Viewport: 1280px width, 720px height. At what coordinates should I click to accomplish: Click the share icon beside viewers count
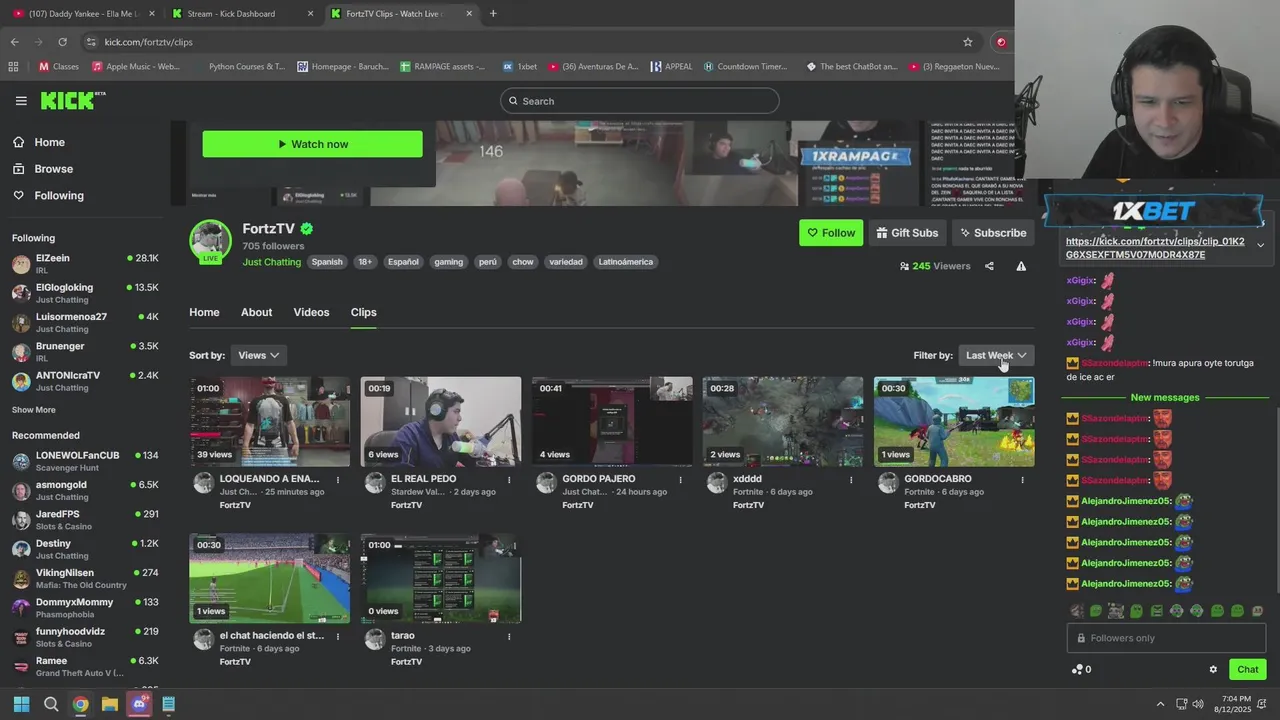tap(989, 266)
